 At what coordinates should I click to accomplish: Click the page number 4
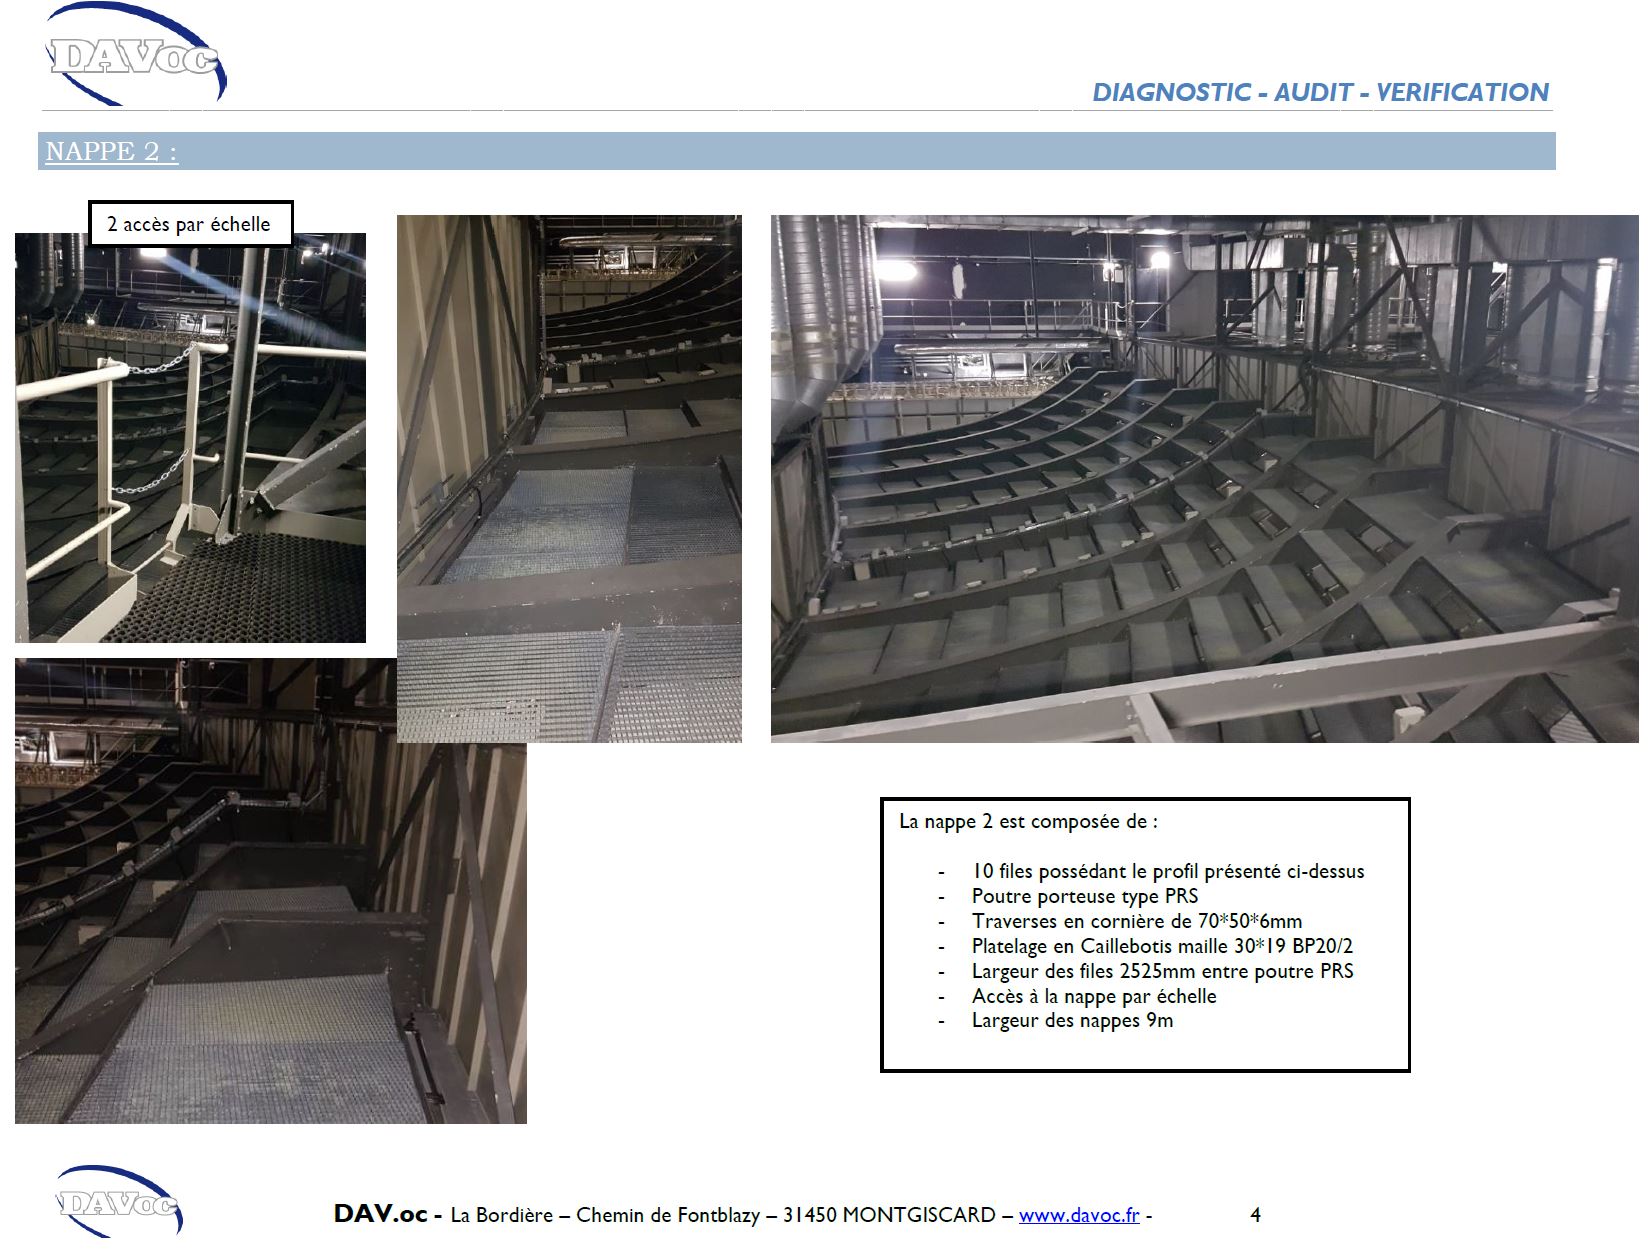[x=1255, y=1215]
